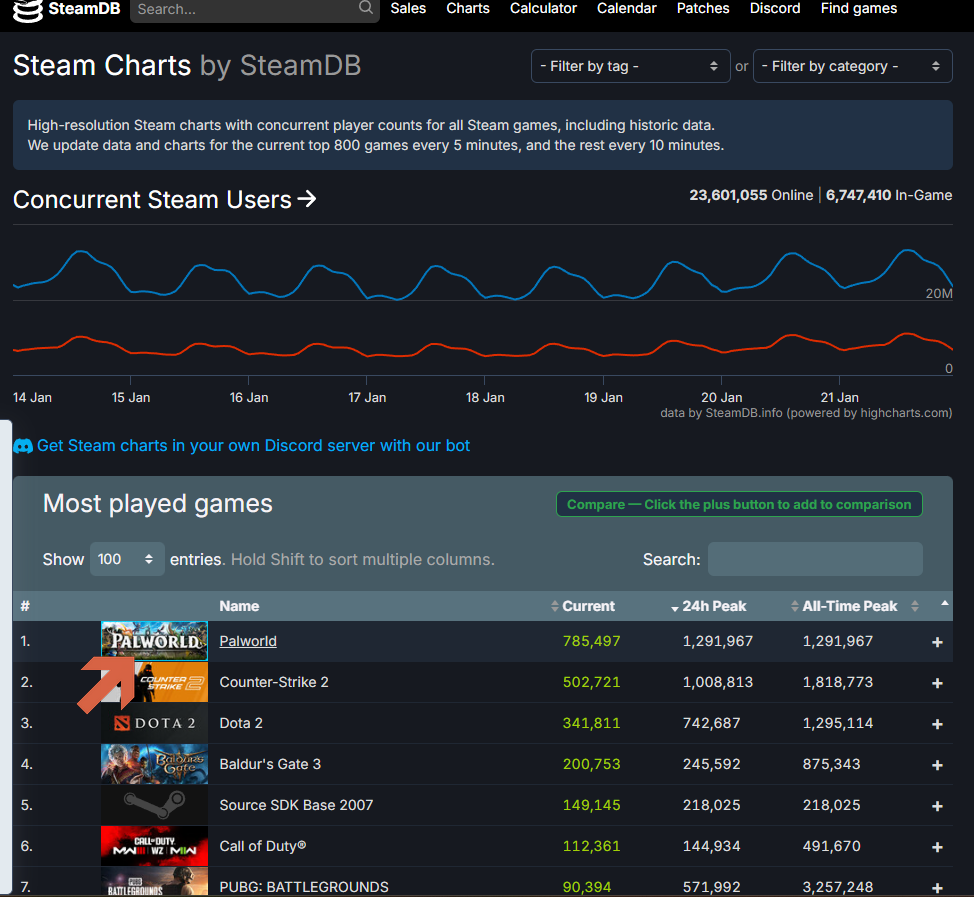
Task: Open the Patches page
Action: [703, 8]
